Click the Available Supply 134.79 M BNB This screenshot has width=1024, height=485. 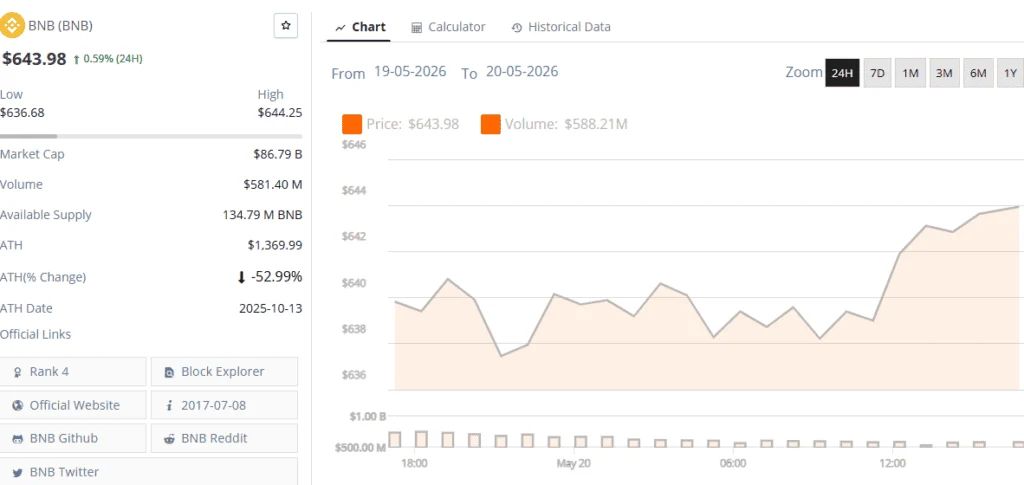tap(263, 215)
